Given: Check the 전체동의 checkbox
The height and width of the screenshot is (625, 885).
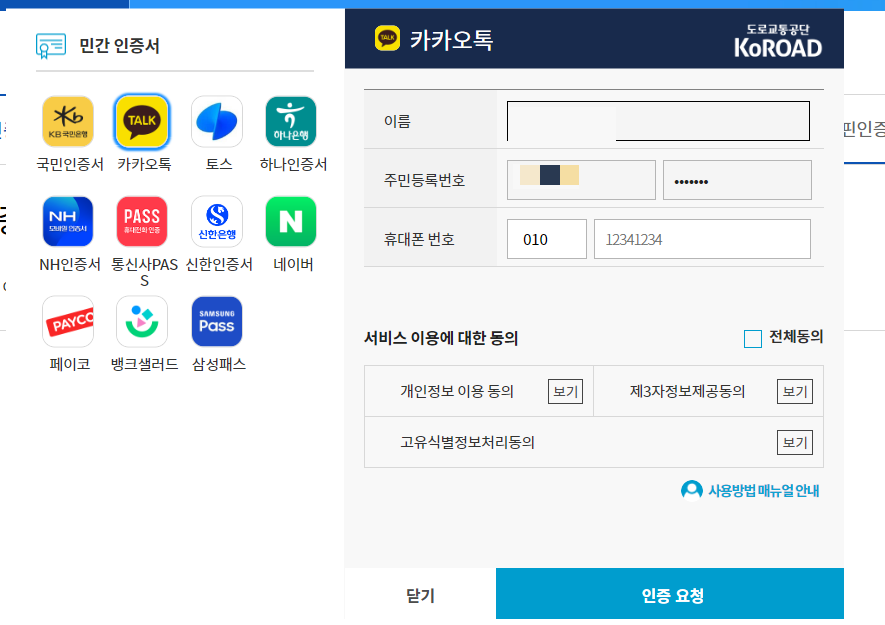Looking at the screenshot, I should pyautogui.click(x=752, y=339).
